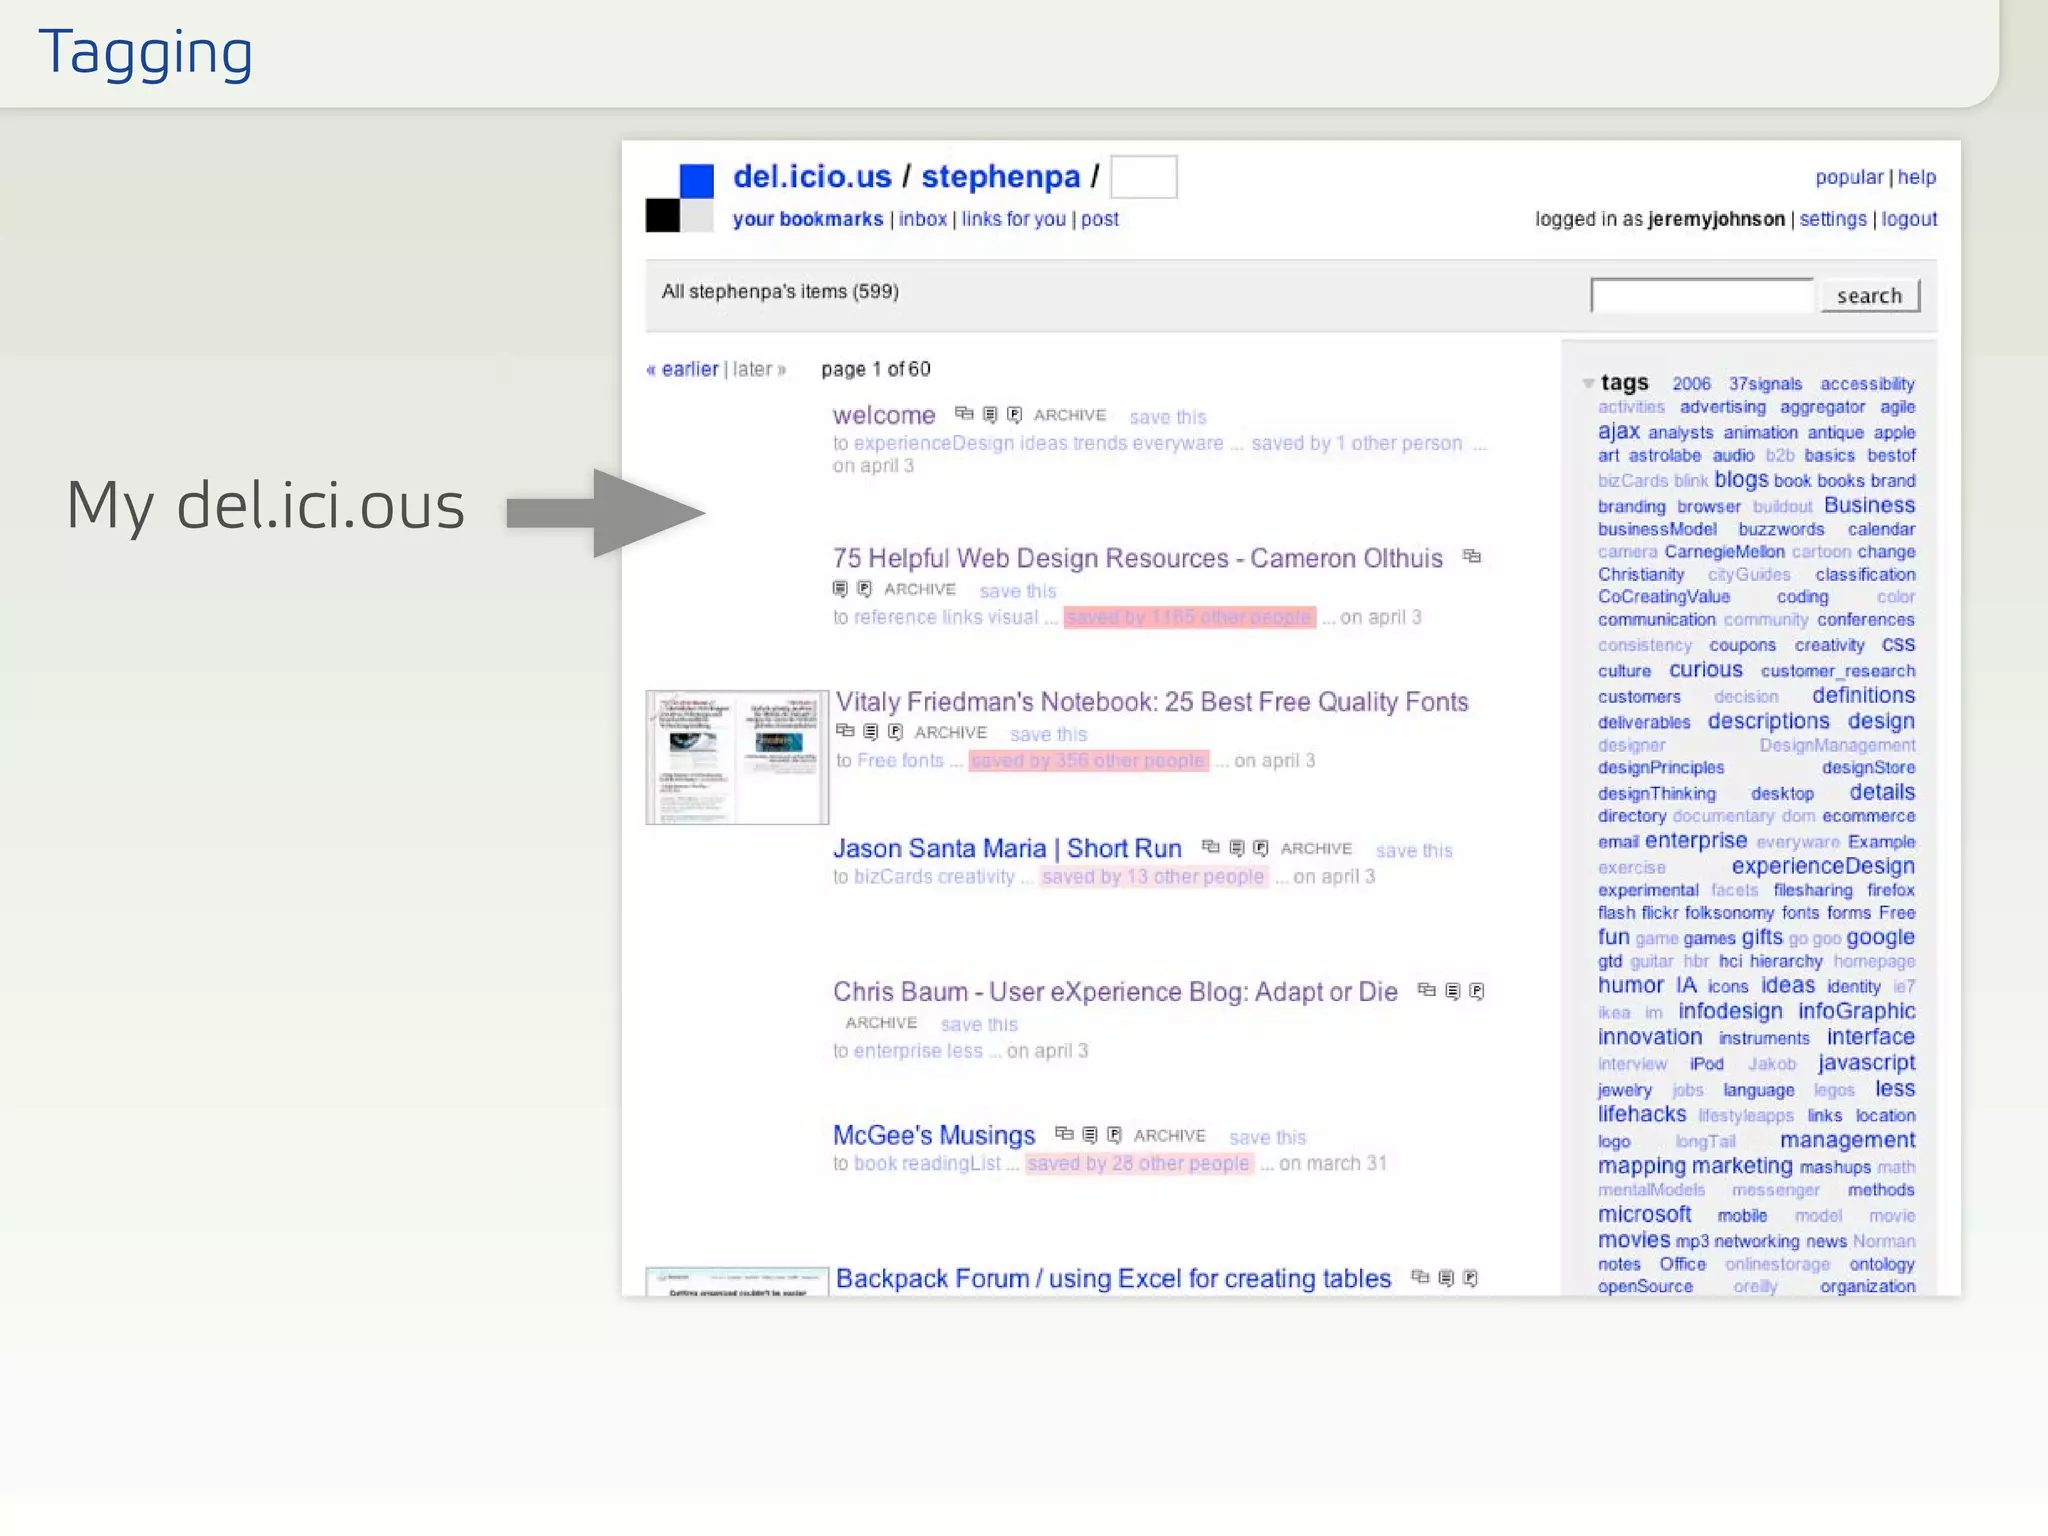Select the 'infoGraphic' tag in the tags cloud
2048x1536 pixels.
pos(1856,1011)
